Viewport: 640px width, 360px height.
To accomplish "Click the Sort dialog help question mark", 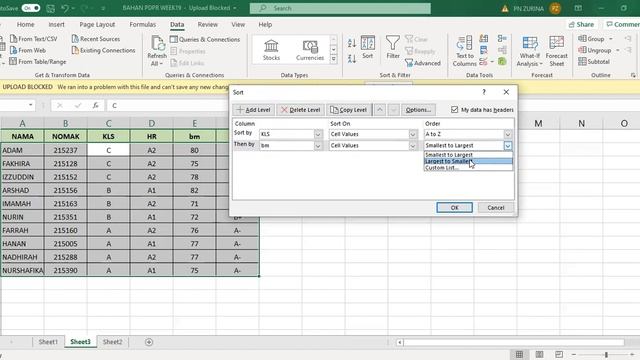I will click(x=484, y=92).
